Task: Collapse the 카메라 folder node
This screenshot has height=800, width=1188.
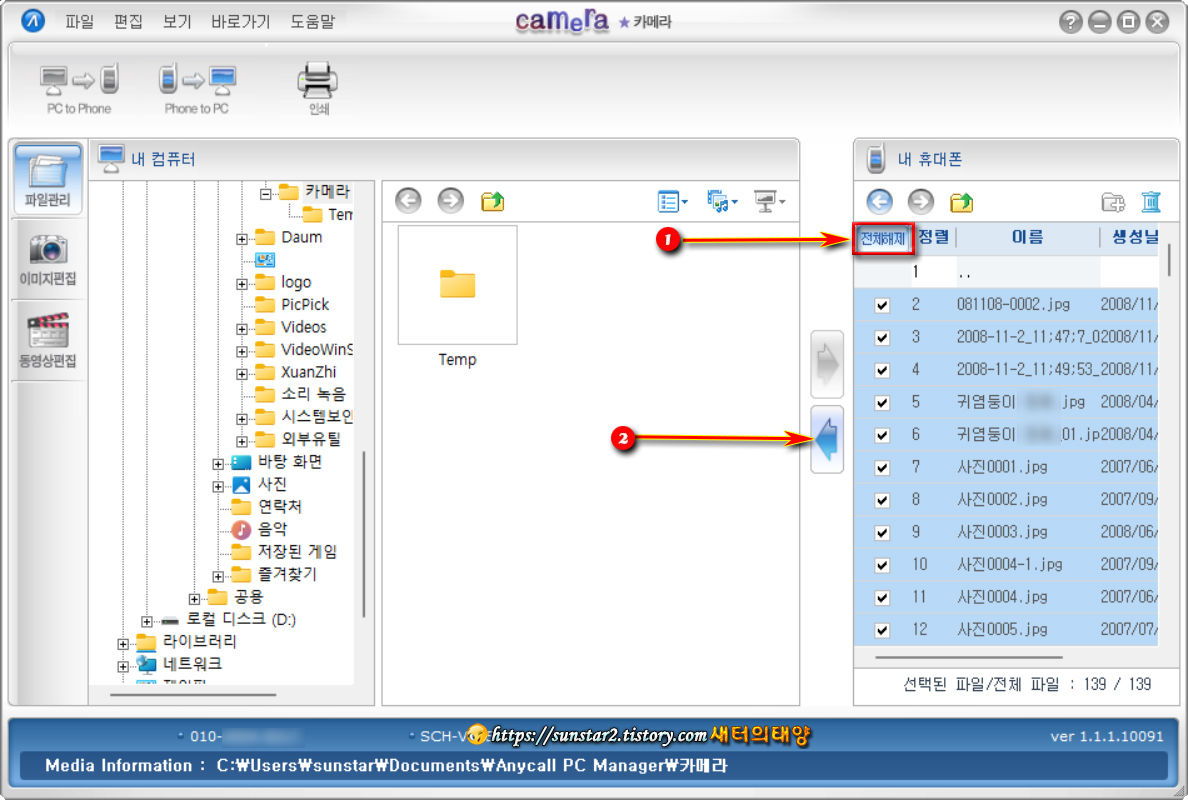Action: point(265,194)
